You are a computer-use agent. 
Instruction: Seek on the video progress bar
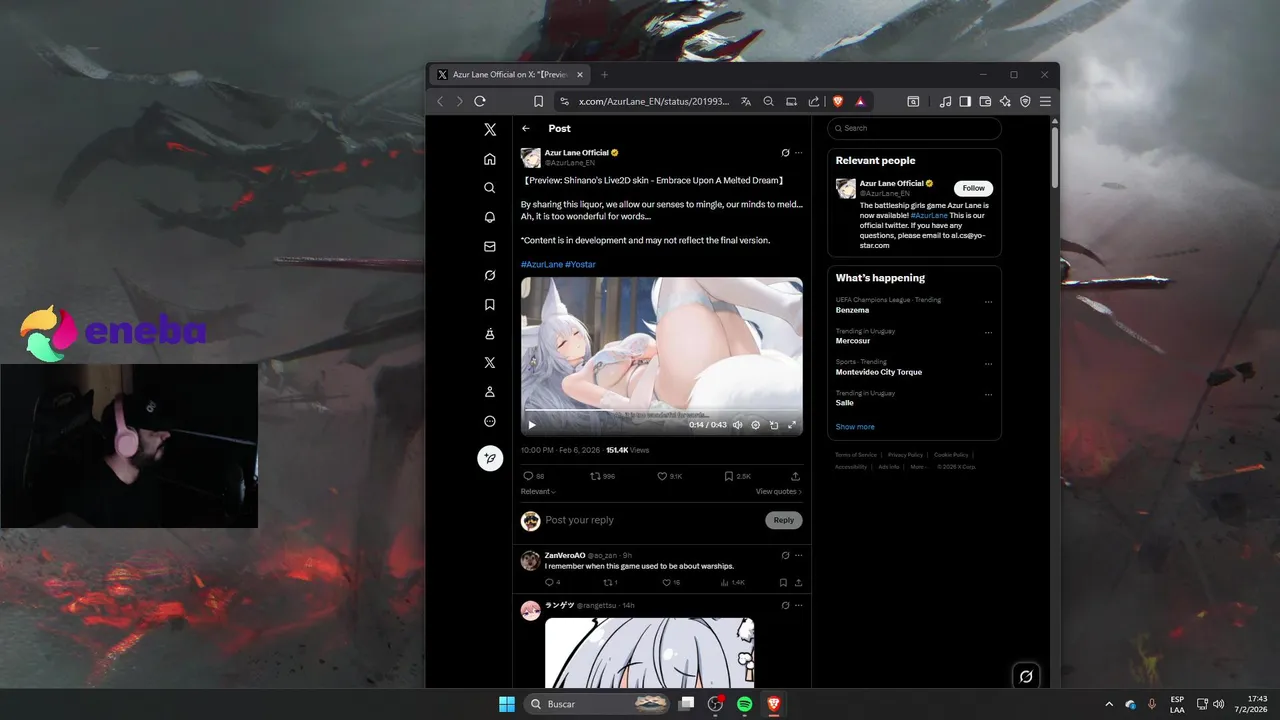click(661, 411)
